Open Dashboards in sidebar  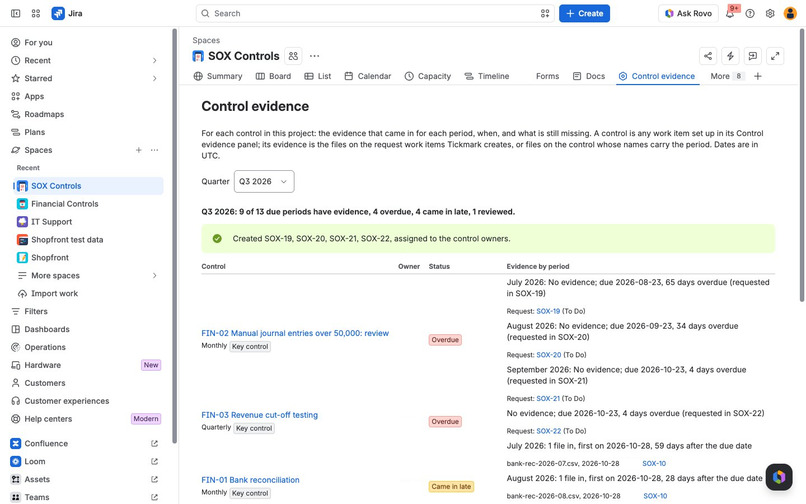point(87,329)
